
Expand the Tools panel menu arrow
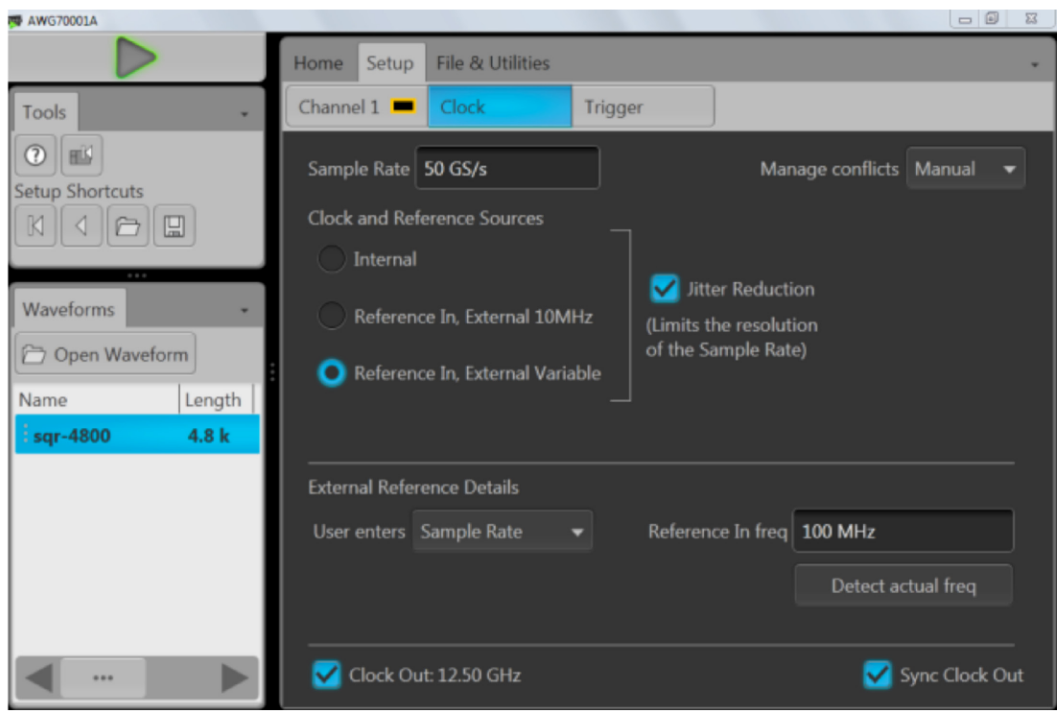click(x=244, y=114)
